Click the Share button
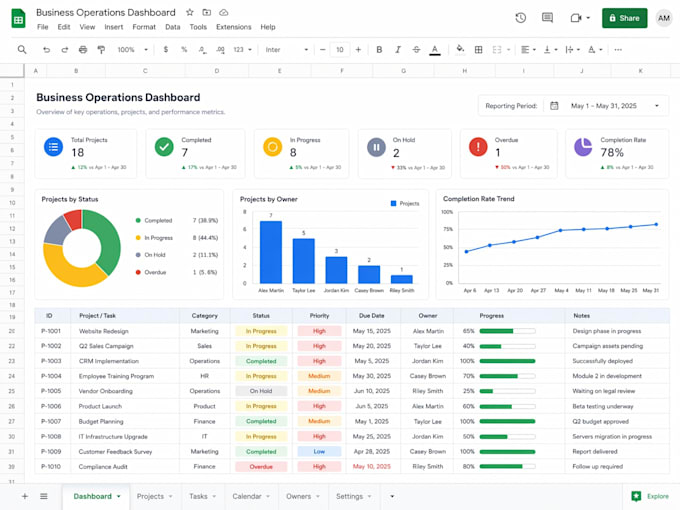 pos(624,18)
